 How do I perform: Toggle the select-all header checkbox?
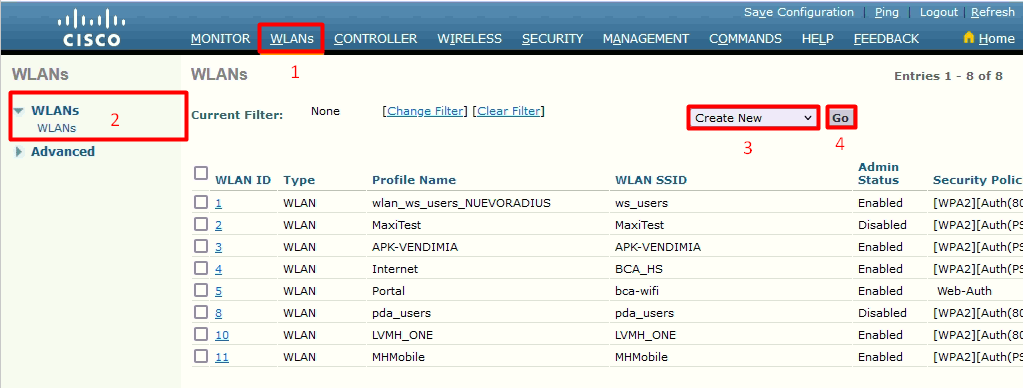point(201,173)
